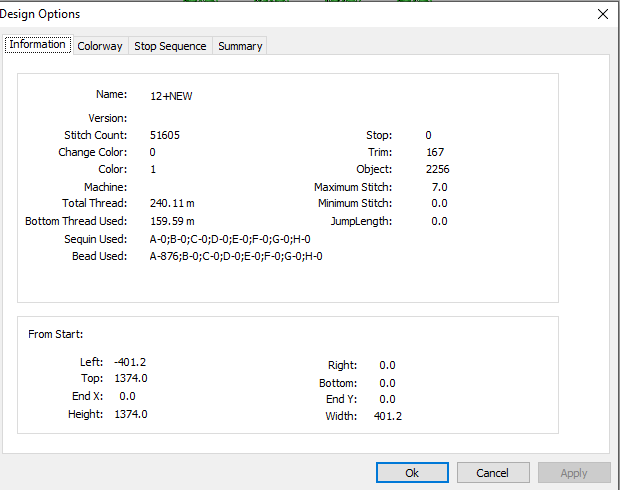
Task: Click the stitch count value 51605
Action: [165, 135]
